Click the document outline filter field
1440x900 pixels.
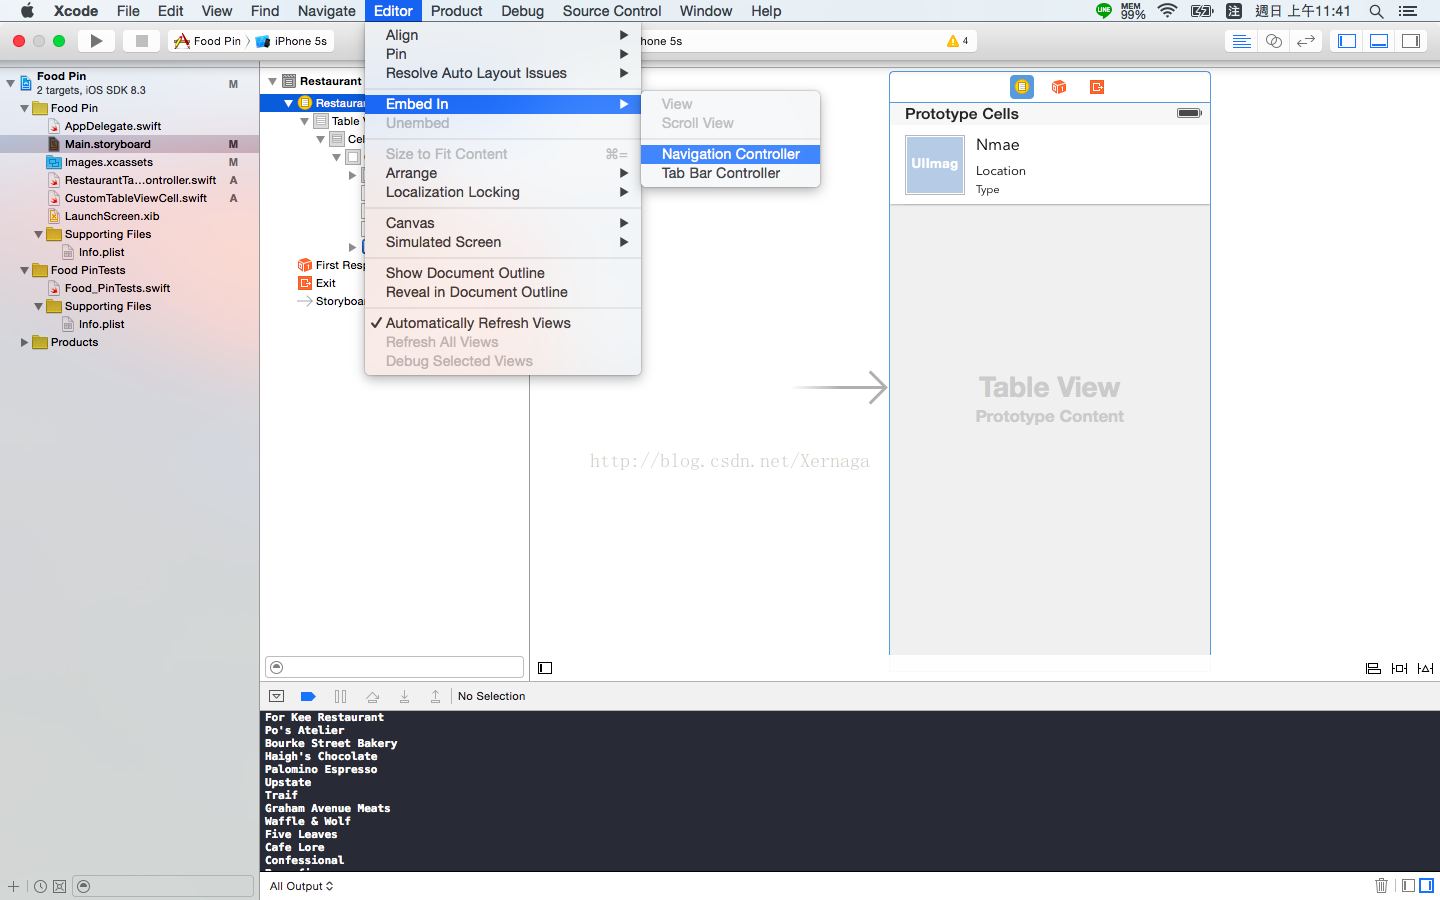[394, 667]
